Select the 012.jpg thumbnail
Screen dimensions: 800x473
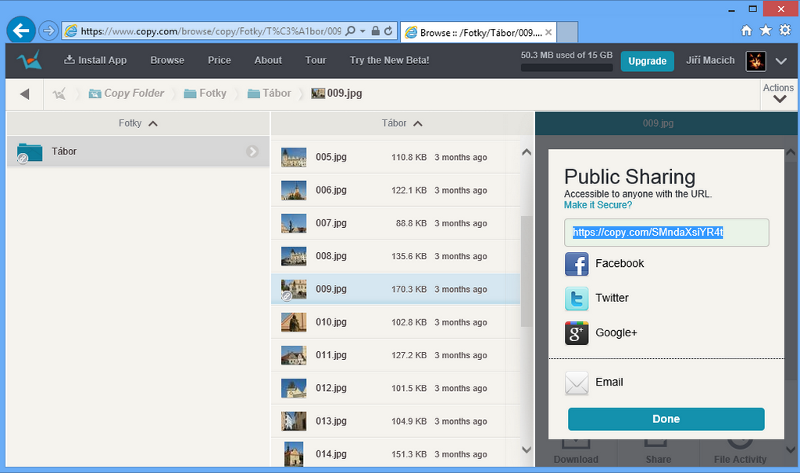pyautogui.click(x=293, y=388)
